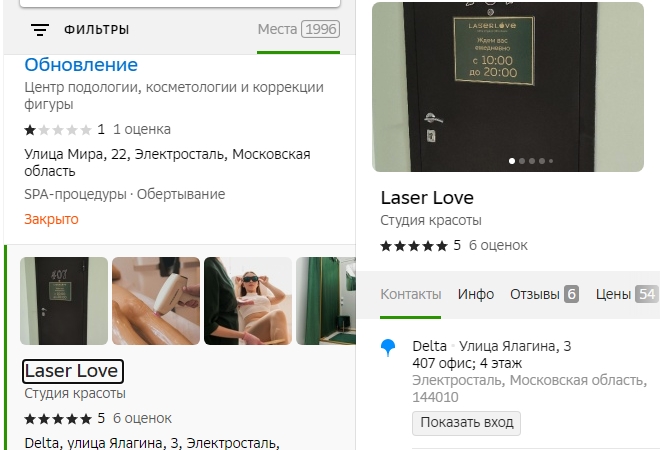Select the third photo carousel dot

(532, 161)
